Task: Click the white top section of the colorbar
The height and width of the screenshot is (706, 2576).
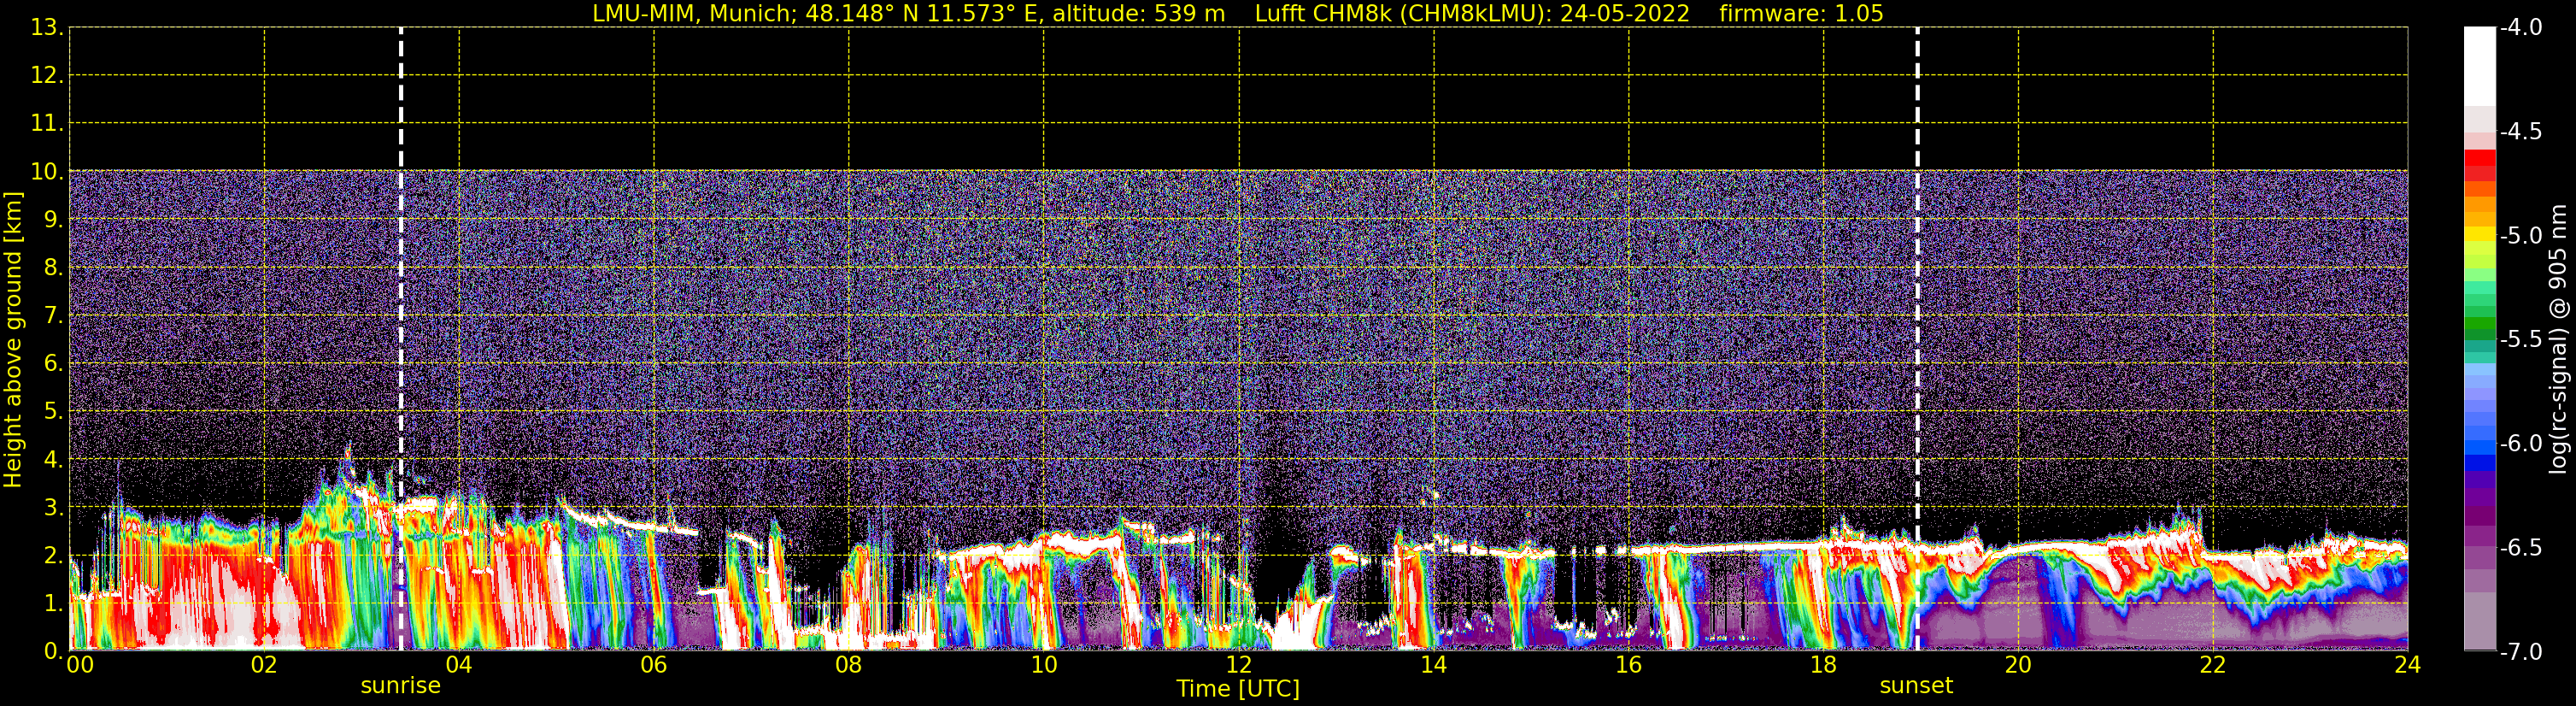Action: tap(2479, 65)
